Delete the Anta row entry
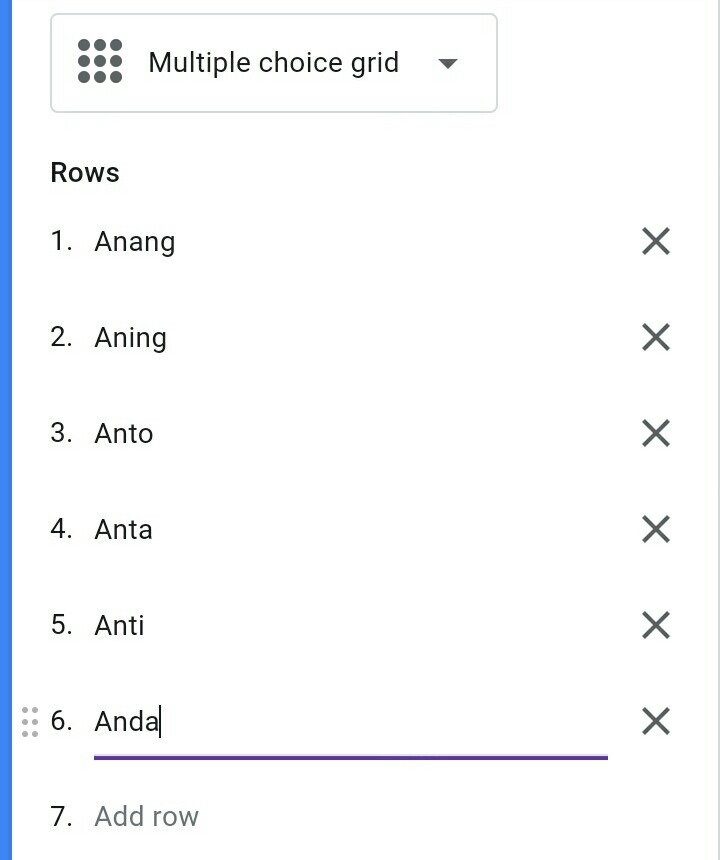The height and width of the screenshot is (860, 720). [x=655, y=529]
